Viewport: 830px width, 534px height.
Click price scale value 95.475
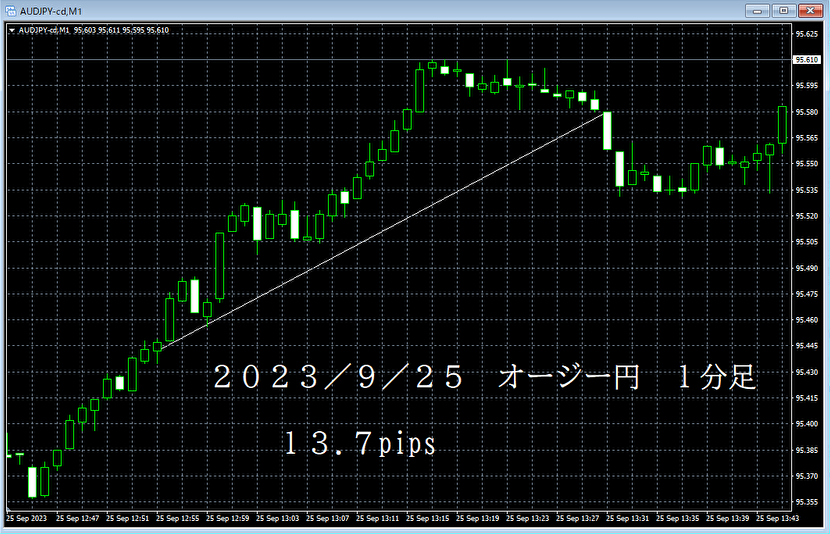click(x=807, y=294)
